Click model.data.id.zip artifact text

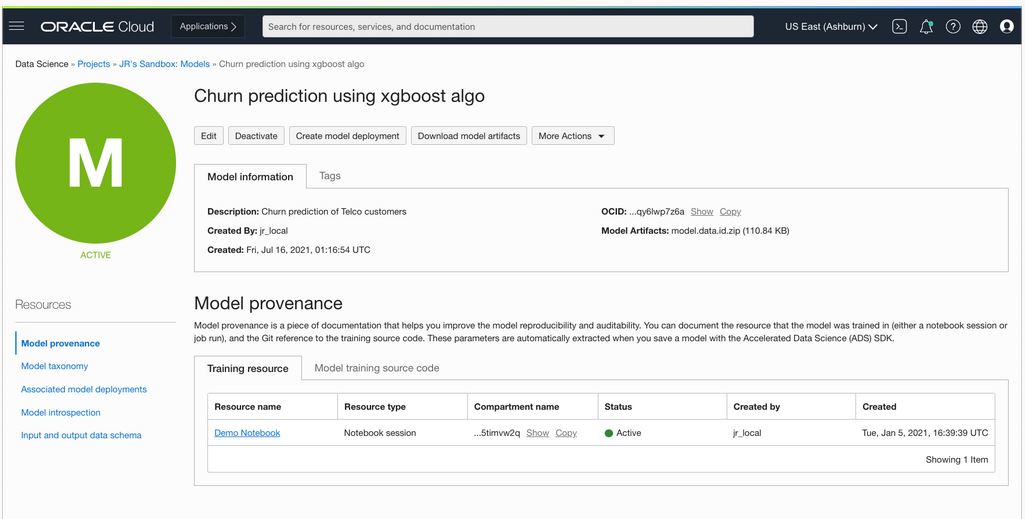tap(730, 231)
